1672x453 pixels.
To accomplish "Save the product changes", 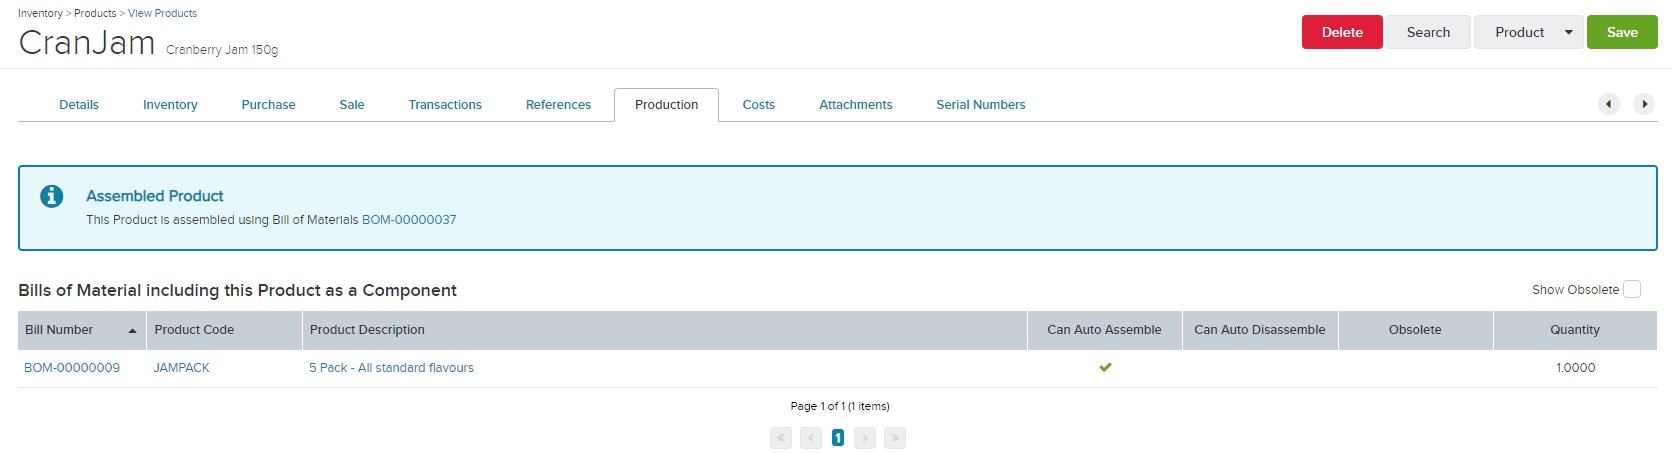I will tap(1622, 32).
